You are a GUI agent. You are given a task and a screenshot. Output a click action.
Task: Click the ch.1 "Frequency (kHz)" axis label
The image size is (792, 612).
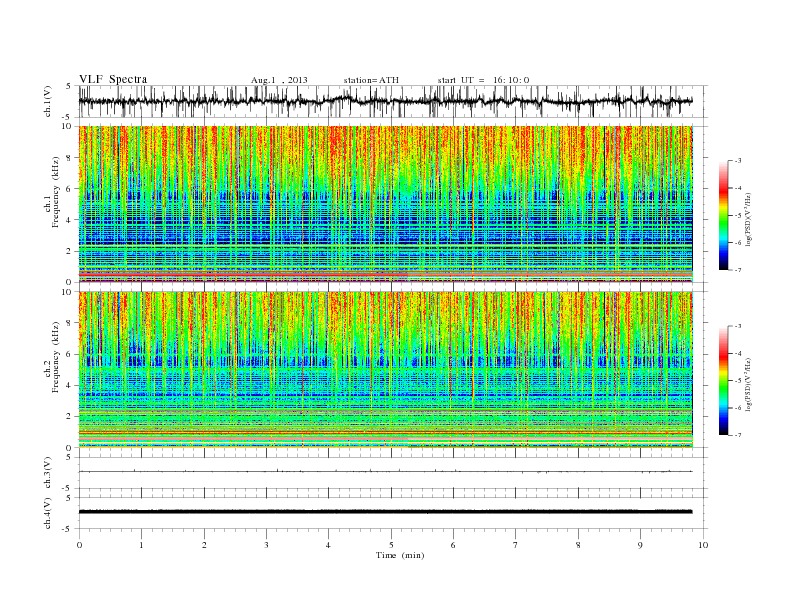tap(55, 192)
